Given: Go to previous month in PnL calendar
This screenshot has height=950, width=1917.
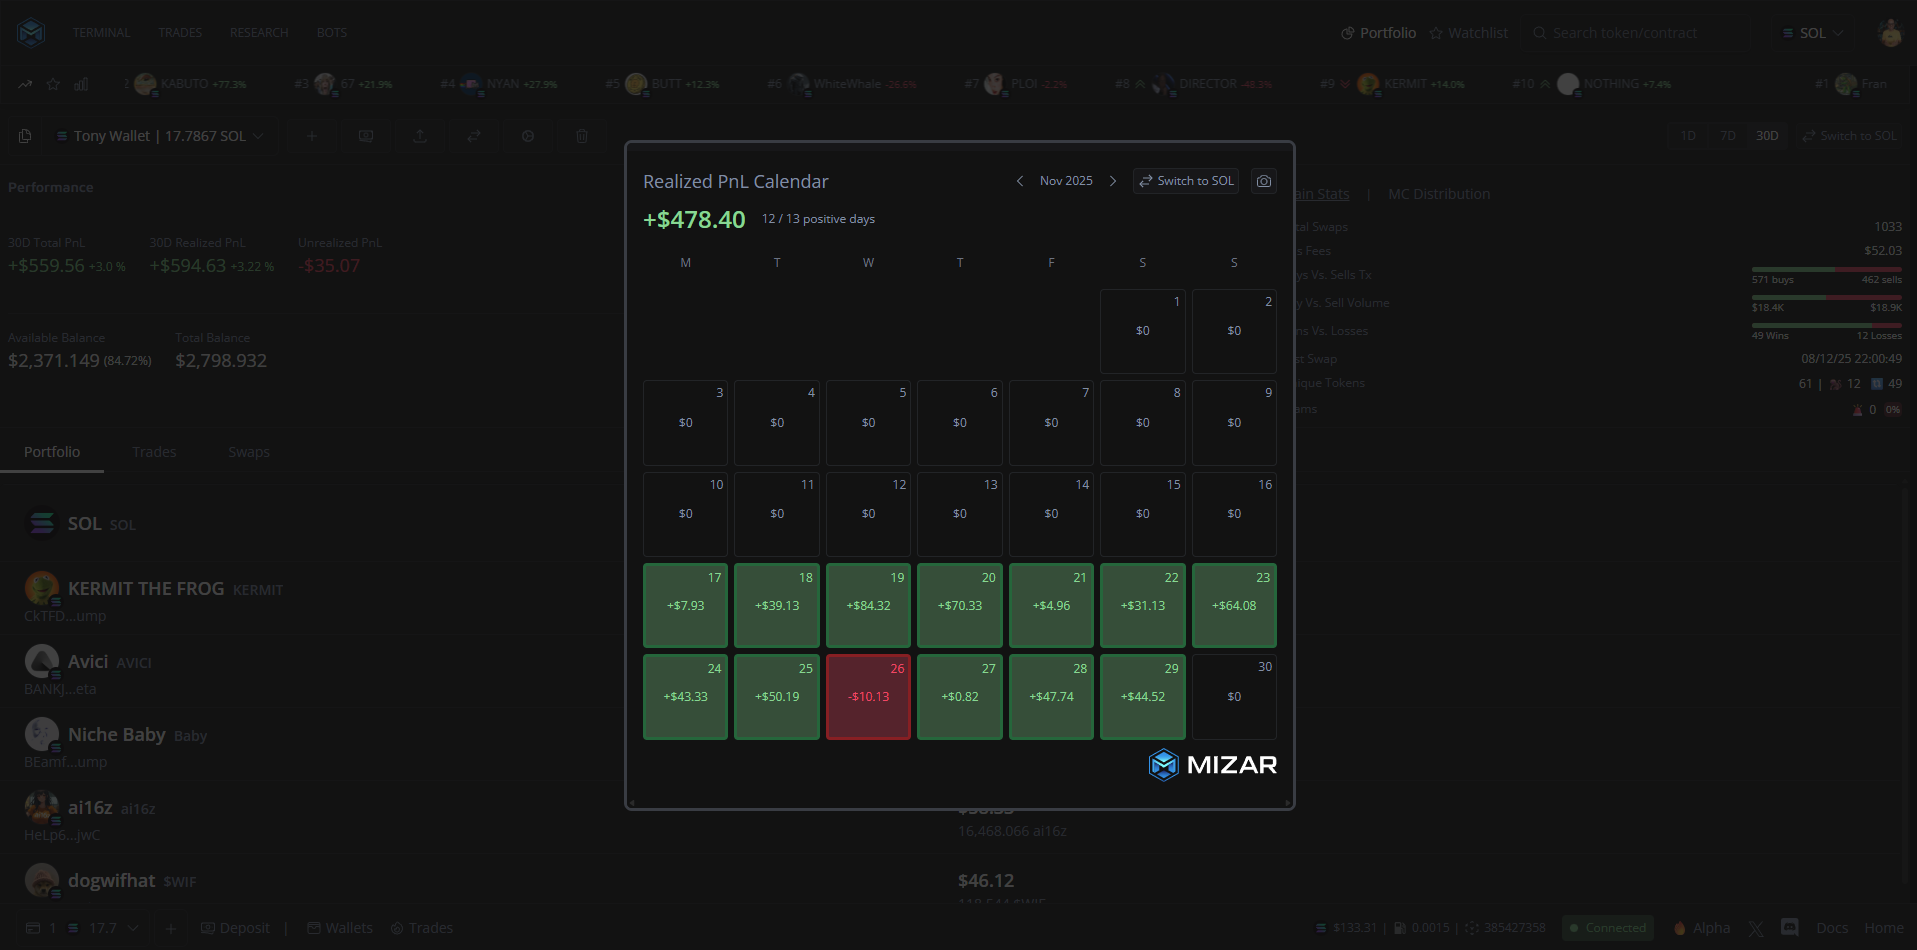Looking at the screenshot, I should point(1019,181).
